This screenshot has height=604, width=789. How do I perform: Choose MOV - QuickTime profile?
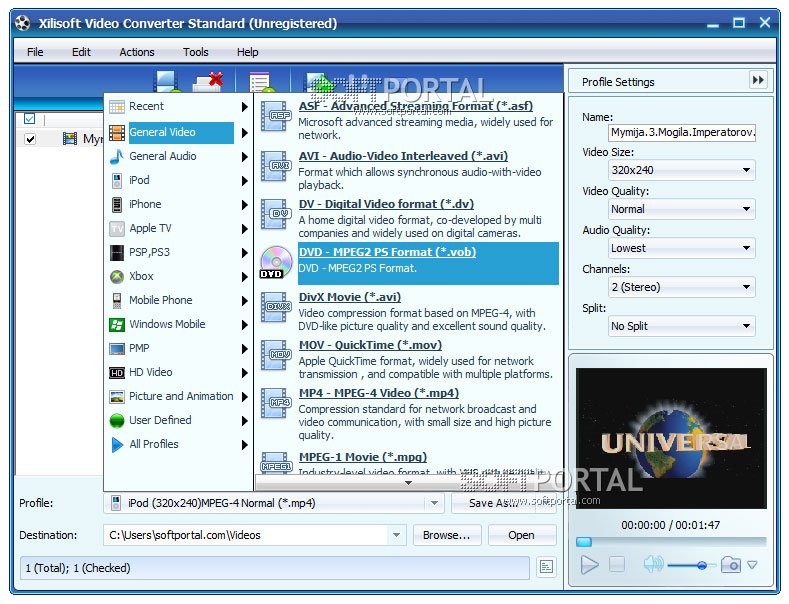(x=370, y=345)
